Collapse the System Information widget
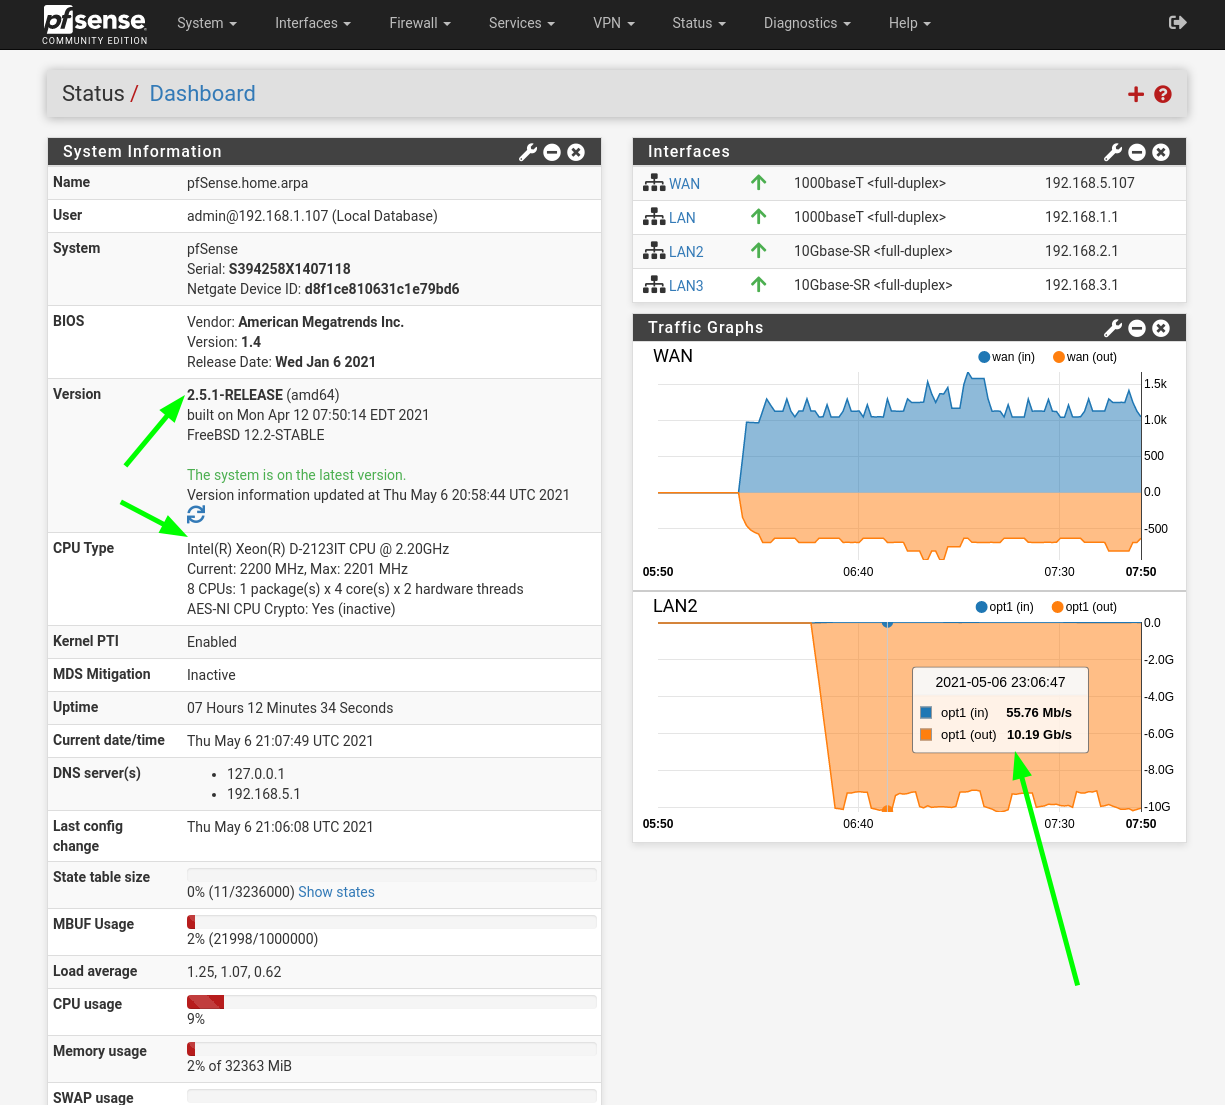1225x1105 pixels. tap(552, 152)
